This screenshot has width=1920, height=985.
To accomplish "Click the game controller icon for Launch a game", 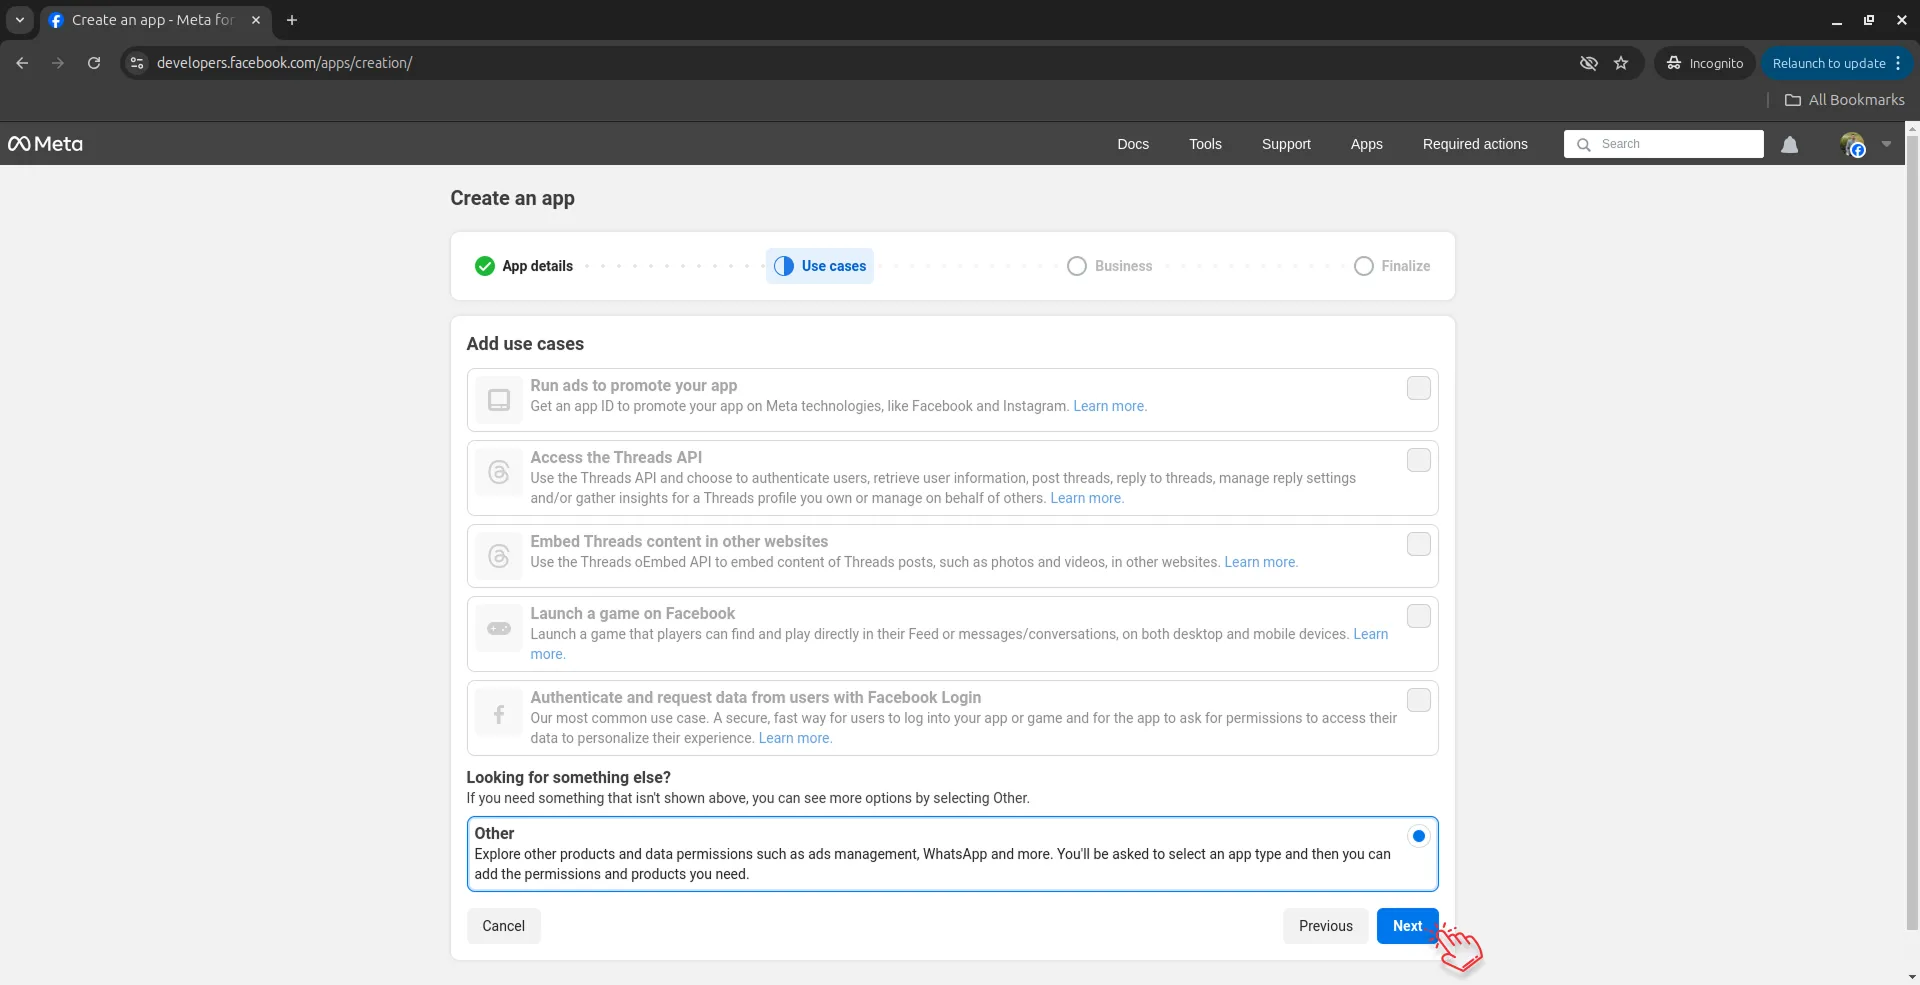I will 498,628.
